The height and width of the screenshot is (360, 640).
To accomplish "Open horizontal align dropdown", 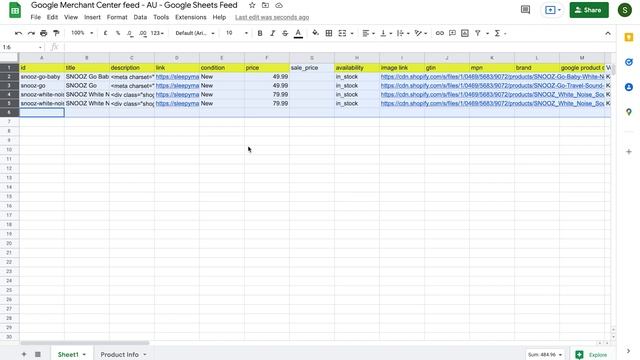I will pyautogui.click(x=368, y=33).
